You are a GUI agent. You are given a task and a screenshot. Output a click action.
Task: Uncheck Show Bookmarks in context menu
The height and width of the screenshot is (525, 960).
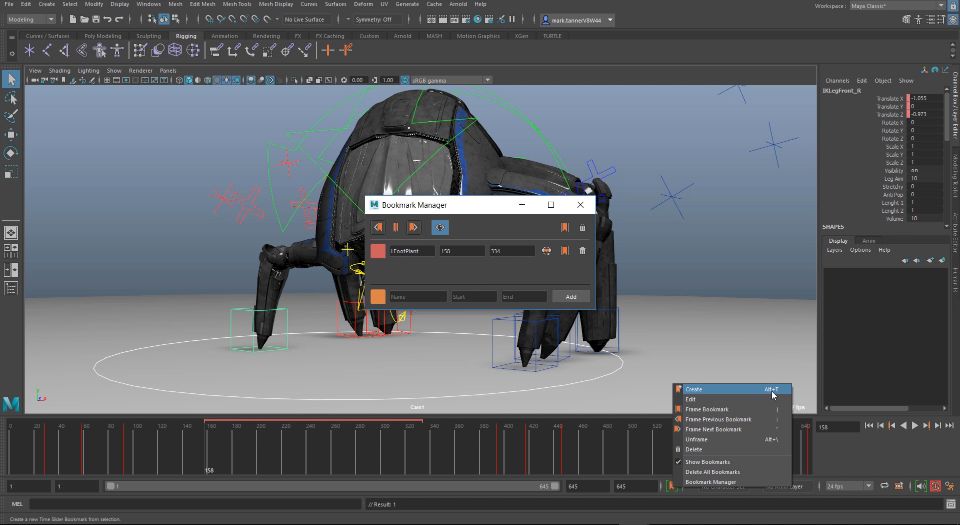pyautogui.click(x=707, y=462)
